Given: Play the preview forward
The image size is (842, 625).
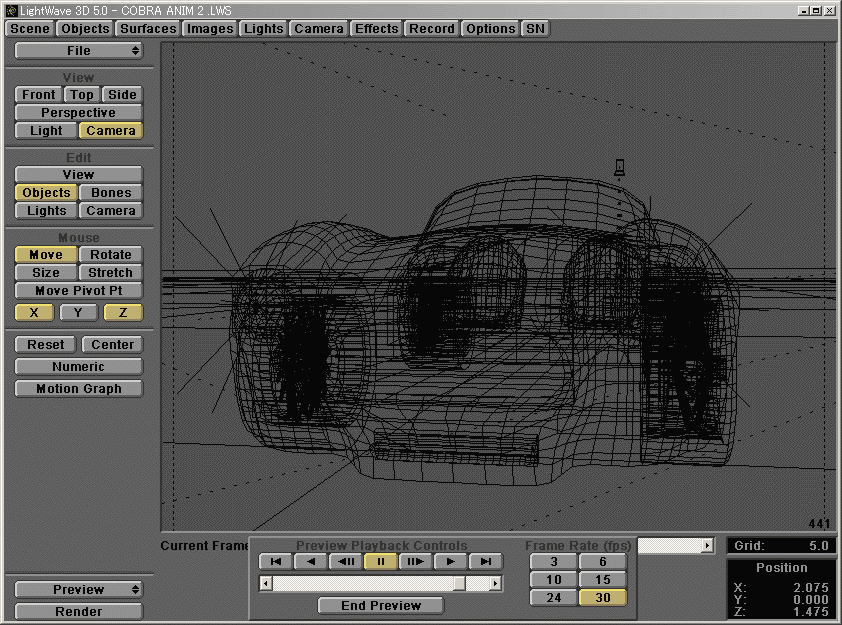Looking at the screenshot, I should pos(450,561).
